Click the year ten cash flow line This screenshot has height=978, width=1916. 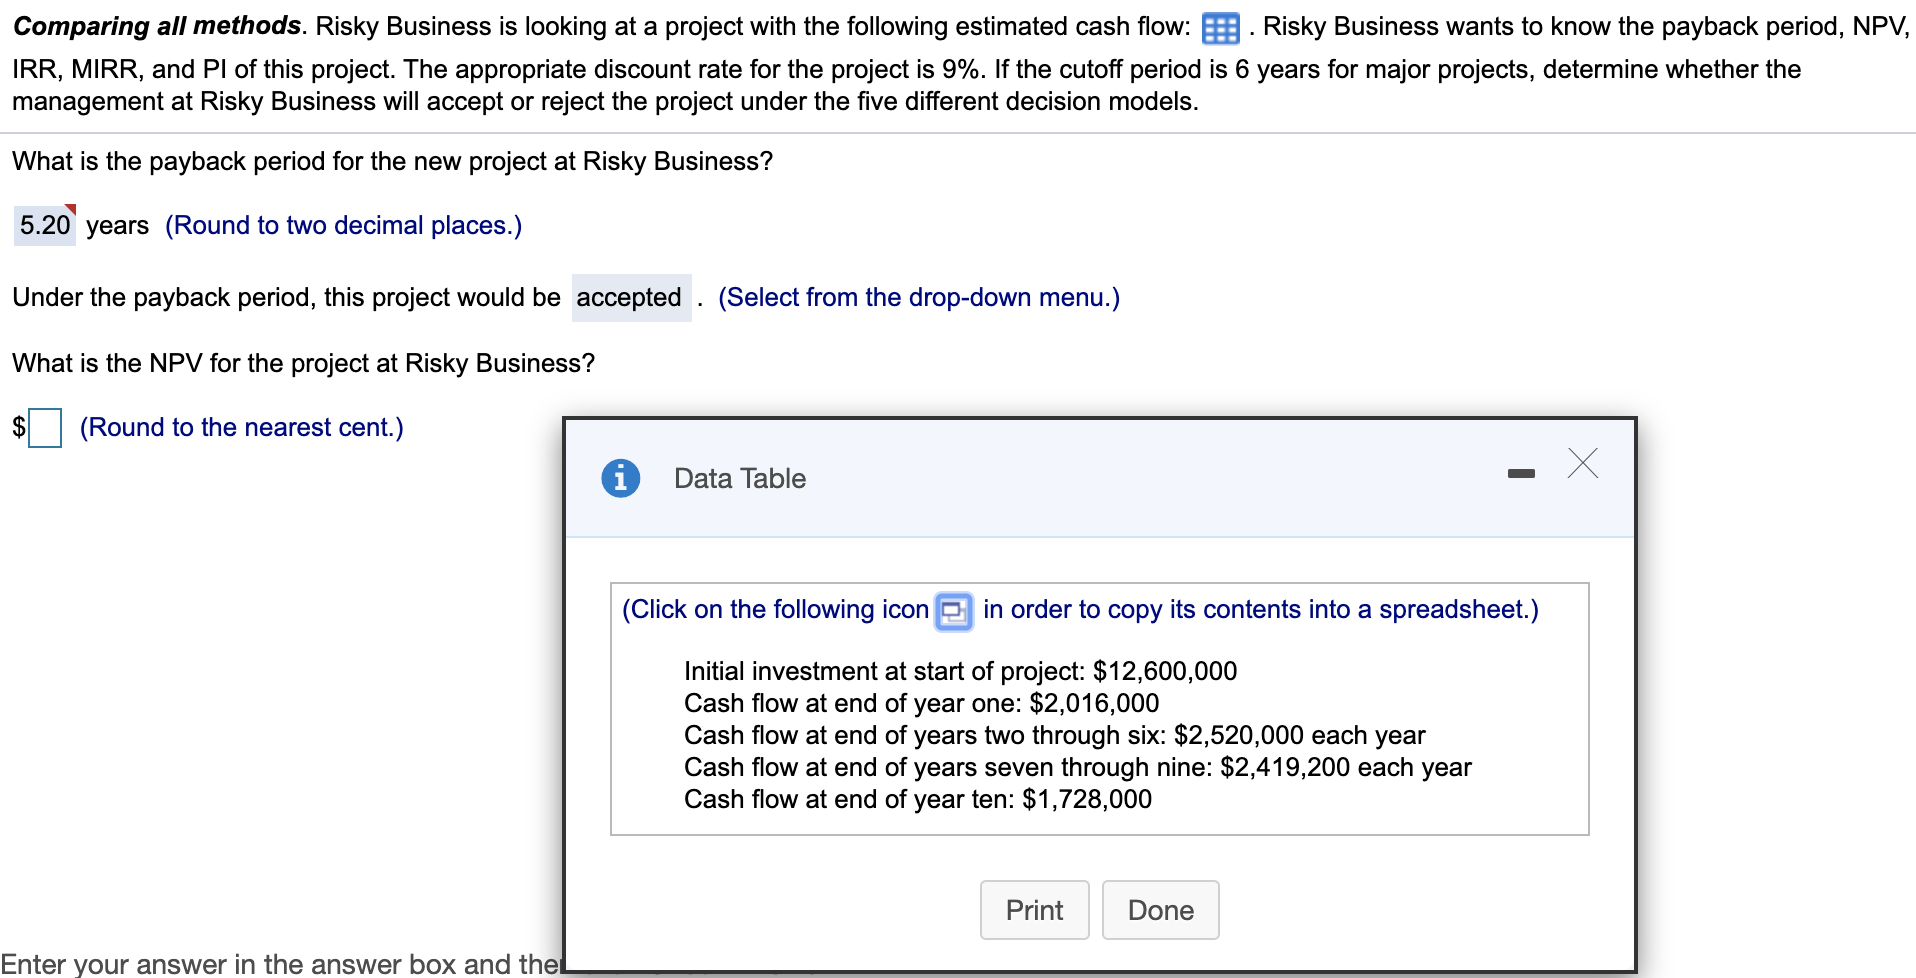coord(917,799)
